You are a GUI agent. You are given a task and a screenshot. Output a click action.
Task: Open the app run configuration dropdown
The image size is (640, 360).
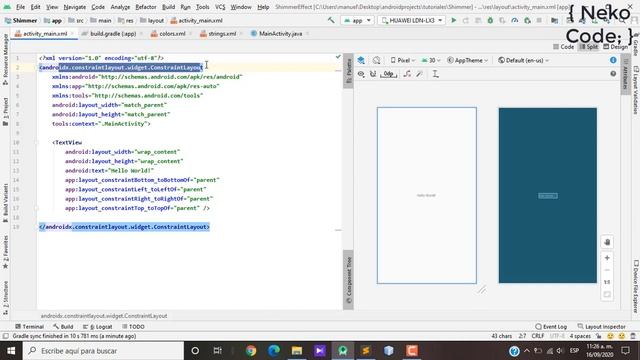[357, 20]
